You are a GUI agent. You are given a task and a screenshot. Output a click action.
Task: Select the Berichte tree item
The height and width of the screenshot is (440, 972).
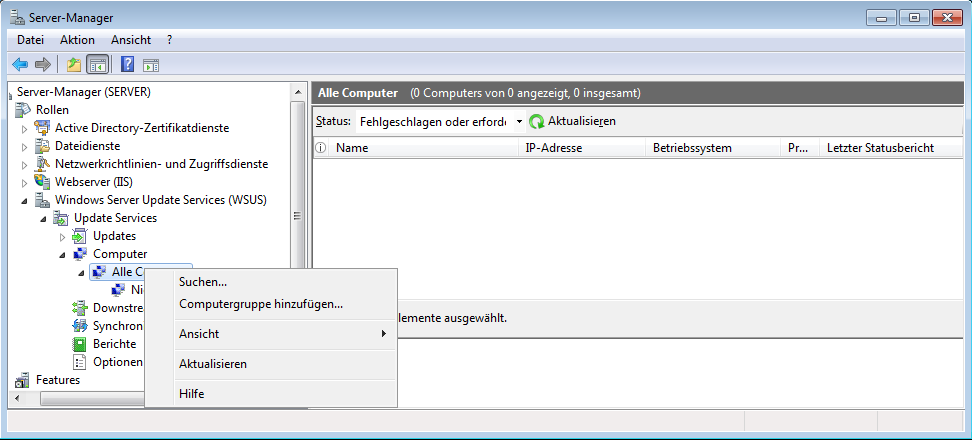115,344
